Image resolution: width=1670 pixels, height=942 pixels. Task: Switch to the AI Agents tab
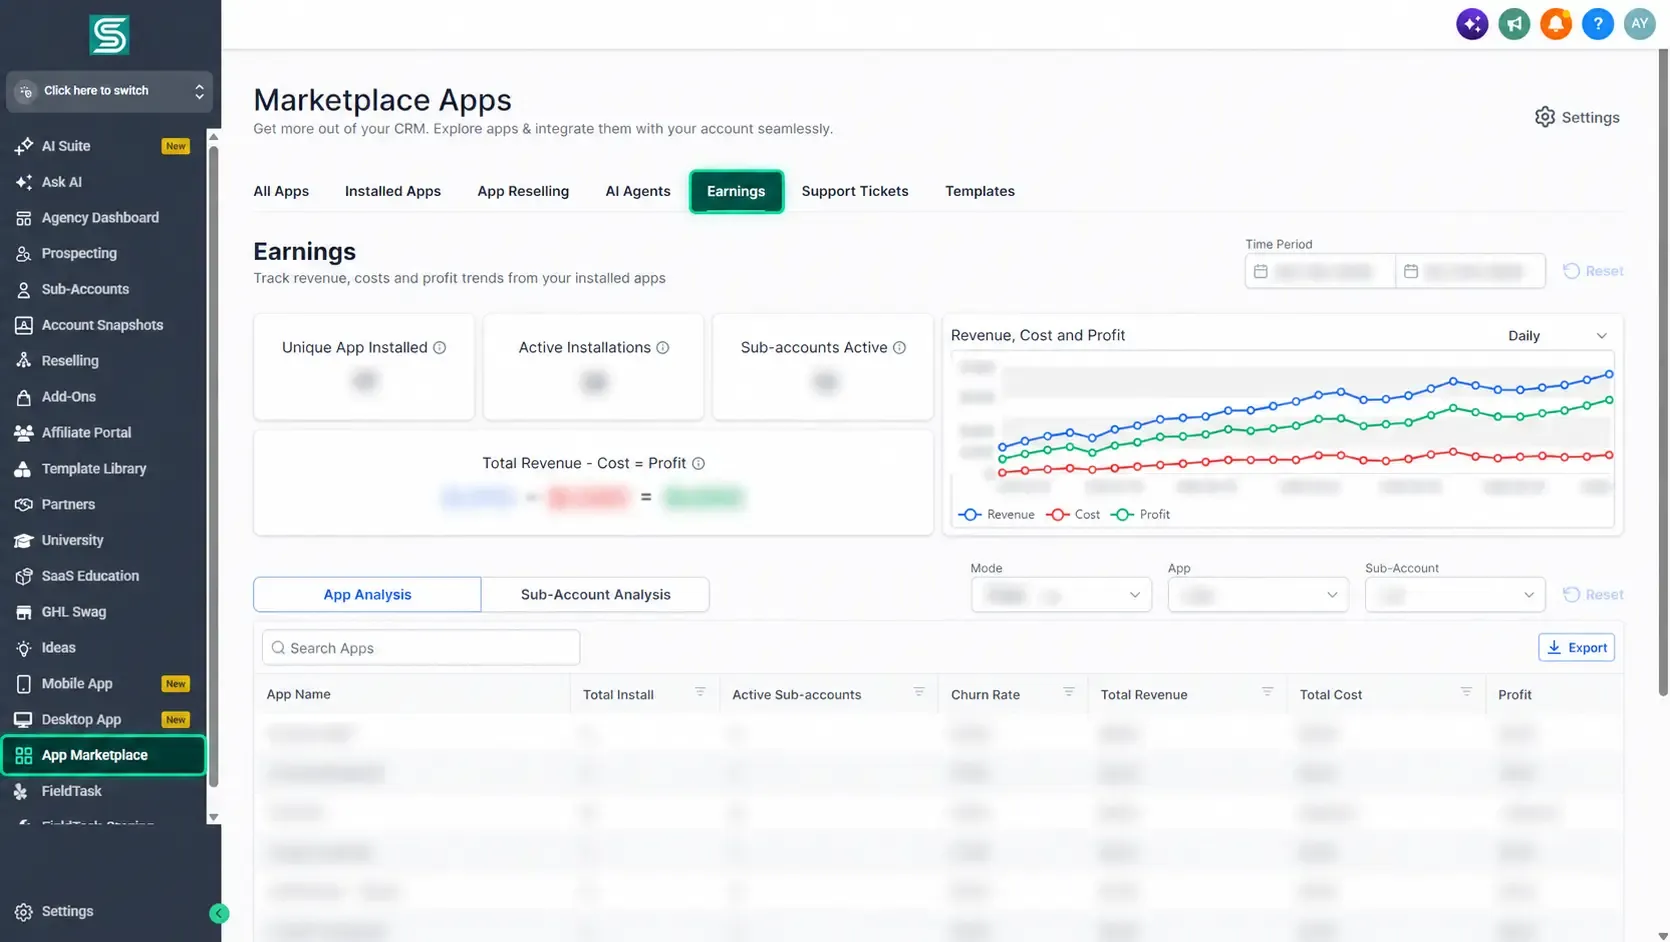[x=638, y=191]
